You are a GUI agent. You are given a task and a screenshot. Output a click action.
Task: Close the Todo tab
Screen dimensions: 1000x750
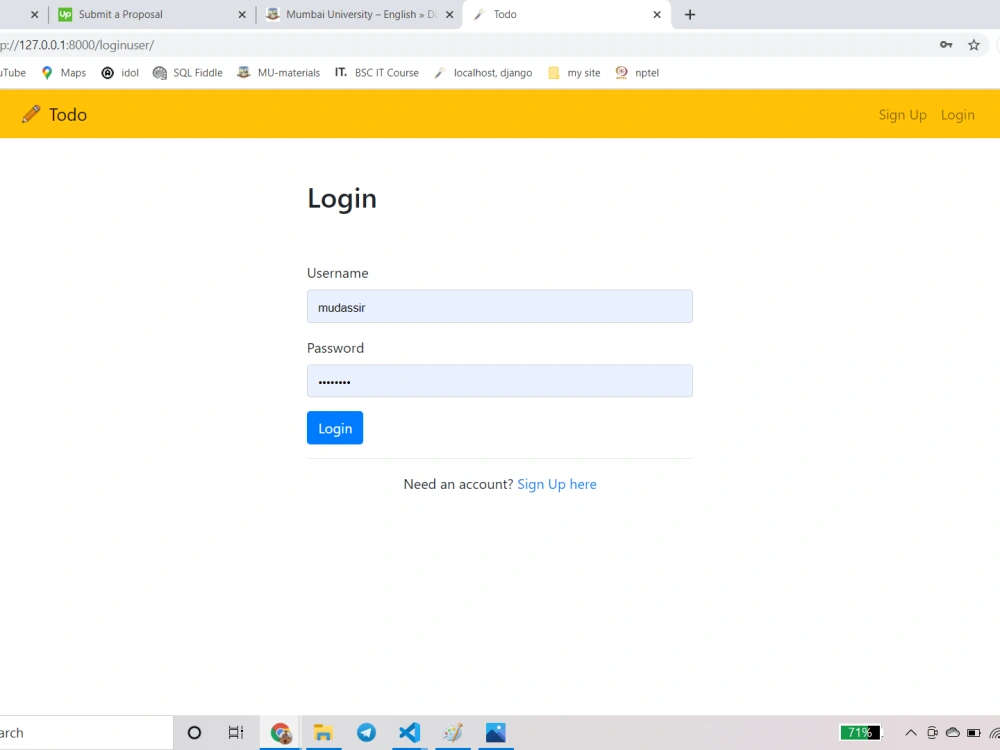point(657,15)
